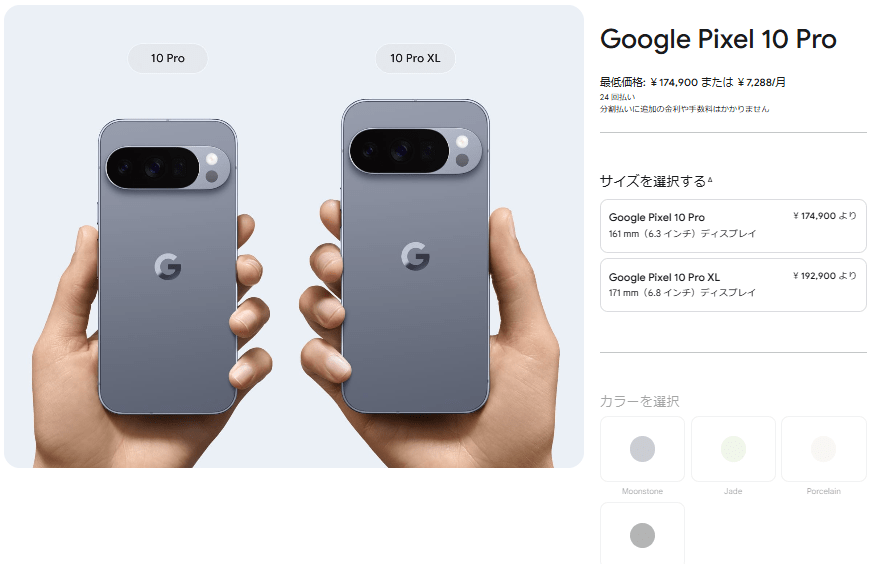872x564 pixels.
Task: Choose the Jade color swatch
Action: (x=733, y=449)
